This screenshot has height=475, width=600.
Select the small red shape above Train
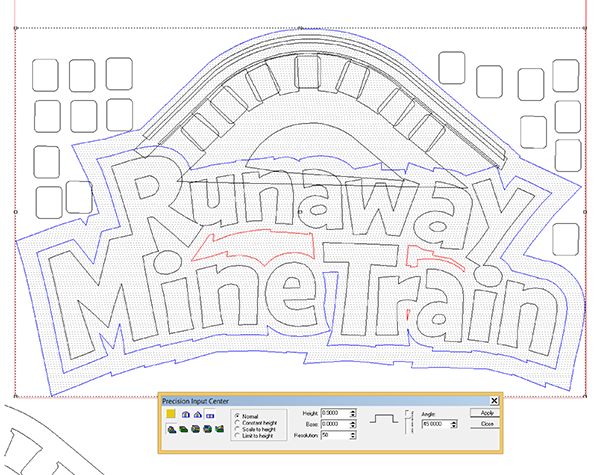[435, 257]
